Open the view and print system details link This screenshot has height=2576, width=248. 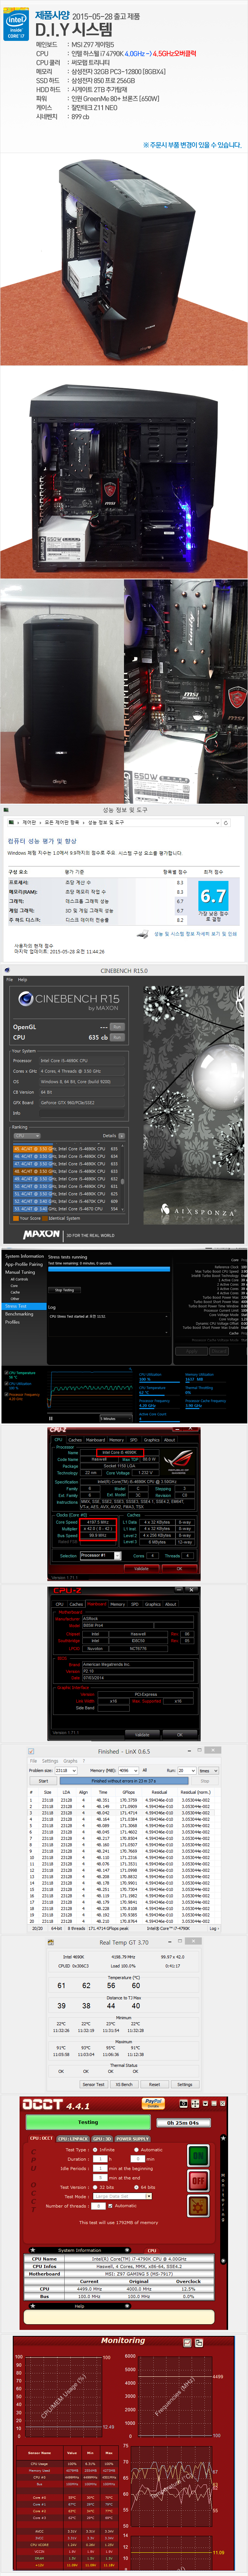click(x=195, y=934)
